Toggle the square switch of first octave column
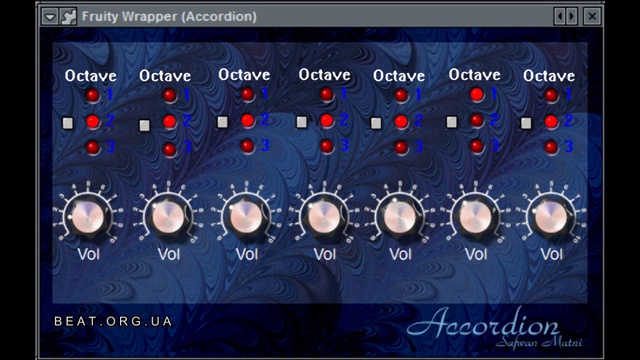Image resolution: width=640 pixels, height=360 pixels. [68, 123]
